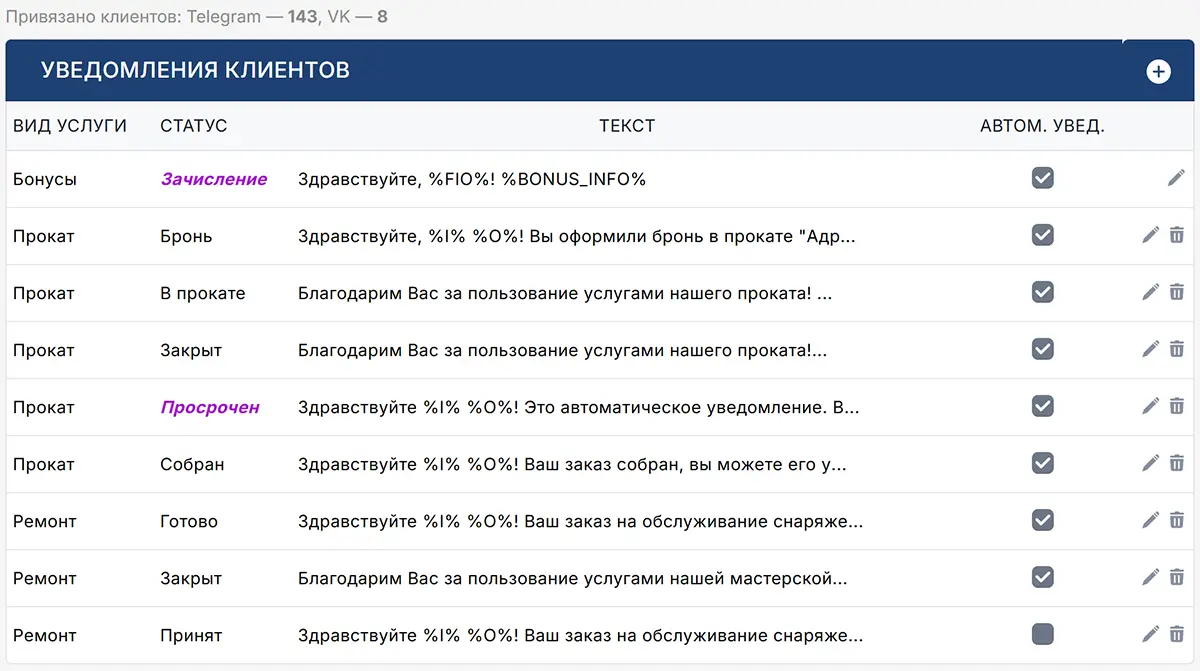Delete the Ремонт Принят notification

coord(1177,634)
